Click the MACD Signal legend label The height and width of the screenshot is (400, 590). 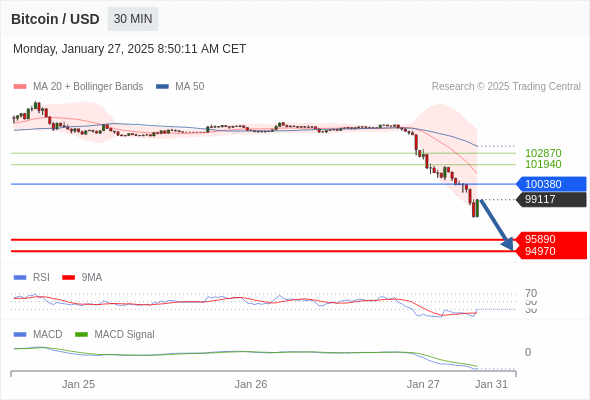[x=124, y=335]
